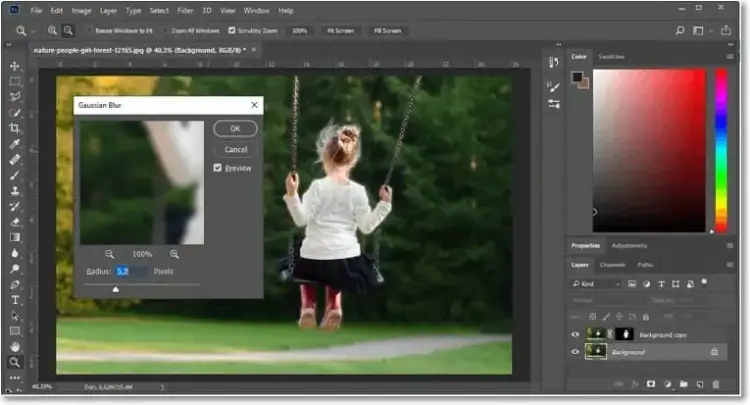This screenshot has width=750, height=405.
Task: Disable the Scrubby Zoom checkbox
Action: coord(232,31)
